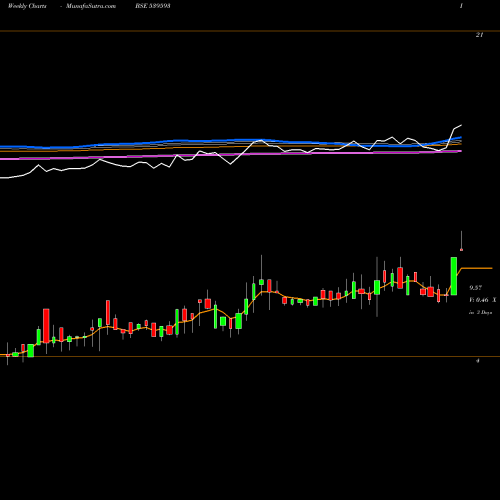This screenshot has width=500, height=500.
Task: Click the 'in 2 Days' text
Action: [x=480, y=313]
